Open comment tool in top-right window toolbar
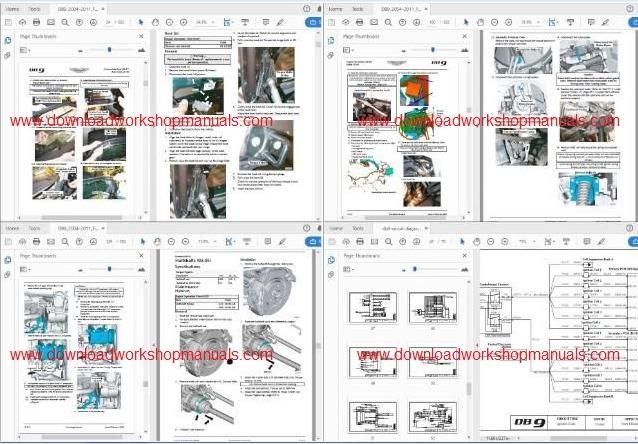The image size is (638, 444). [591, 22]
